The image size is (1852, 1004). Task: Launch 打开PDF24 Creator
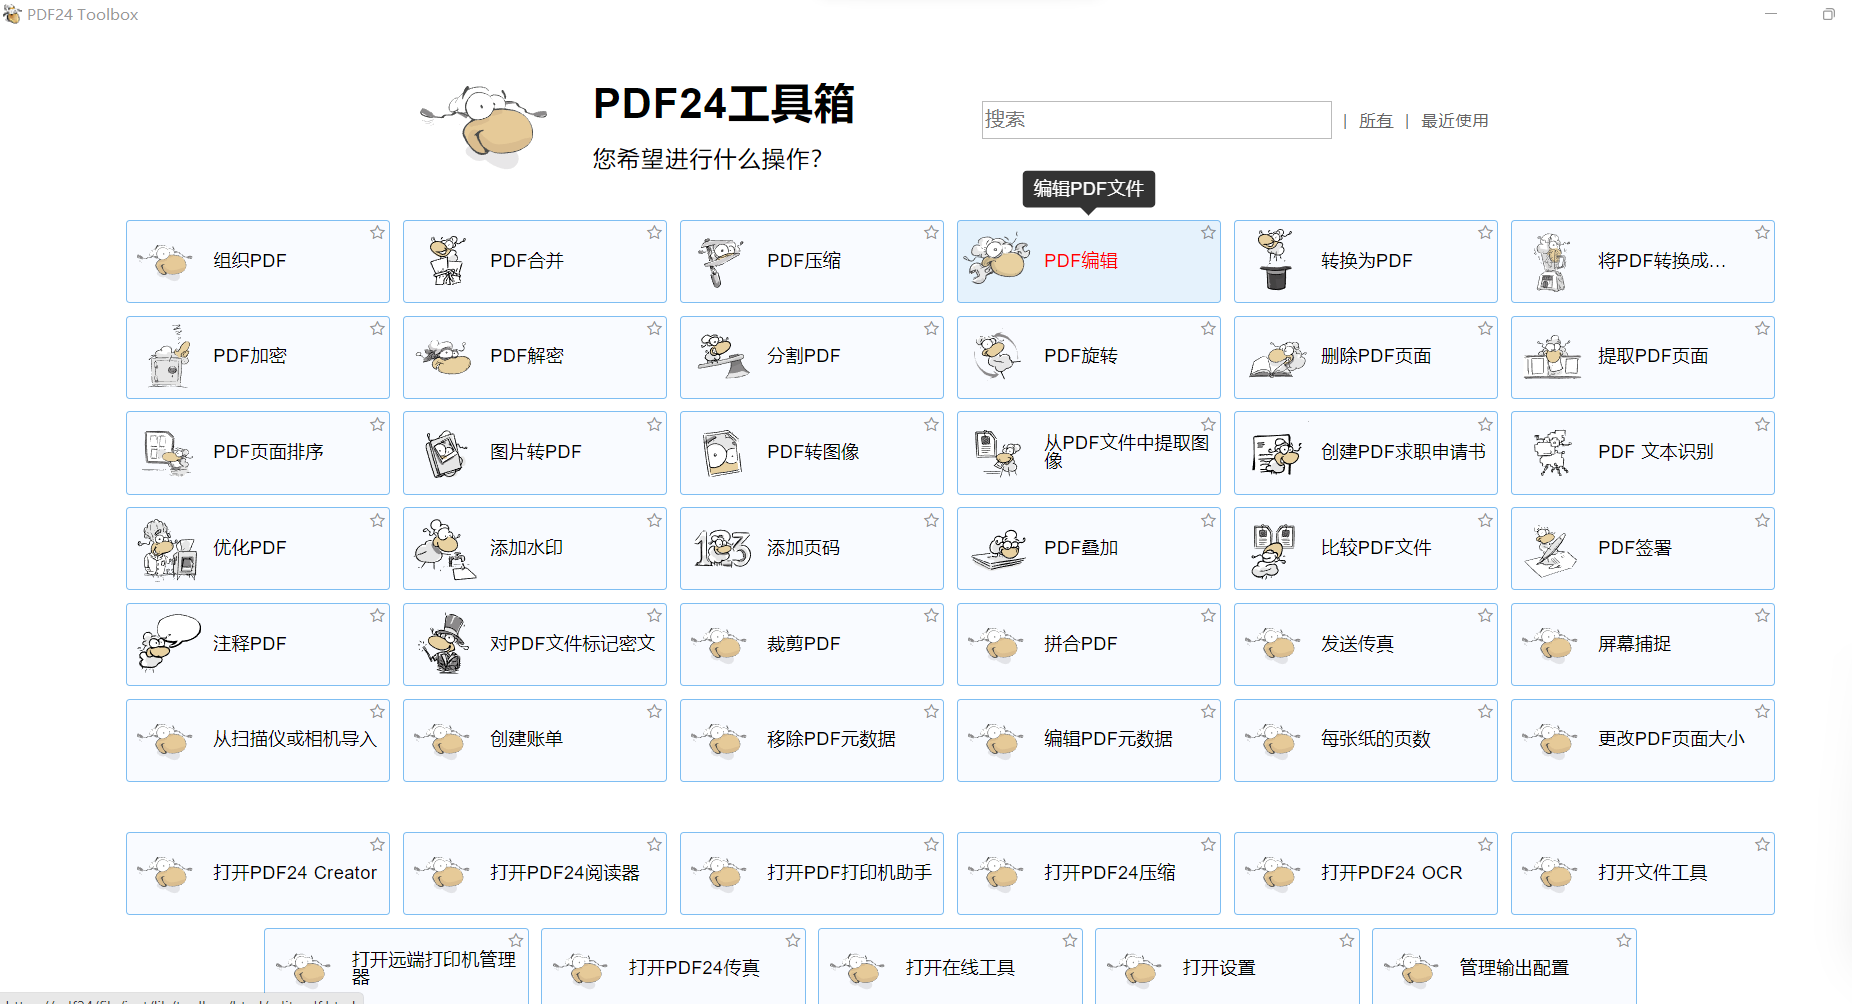click(257, 873)
